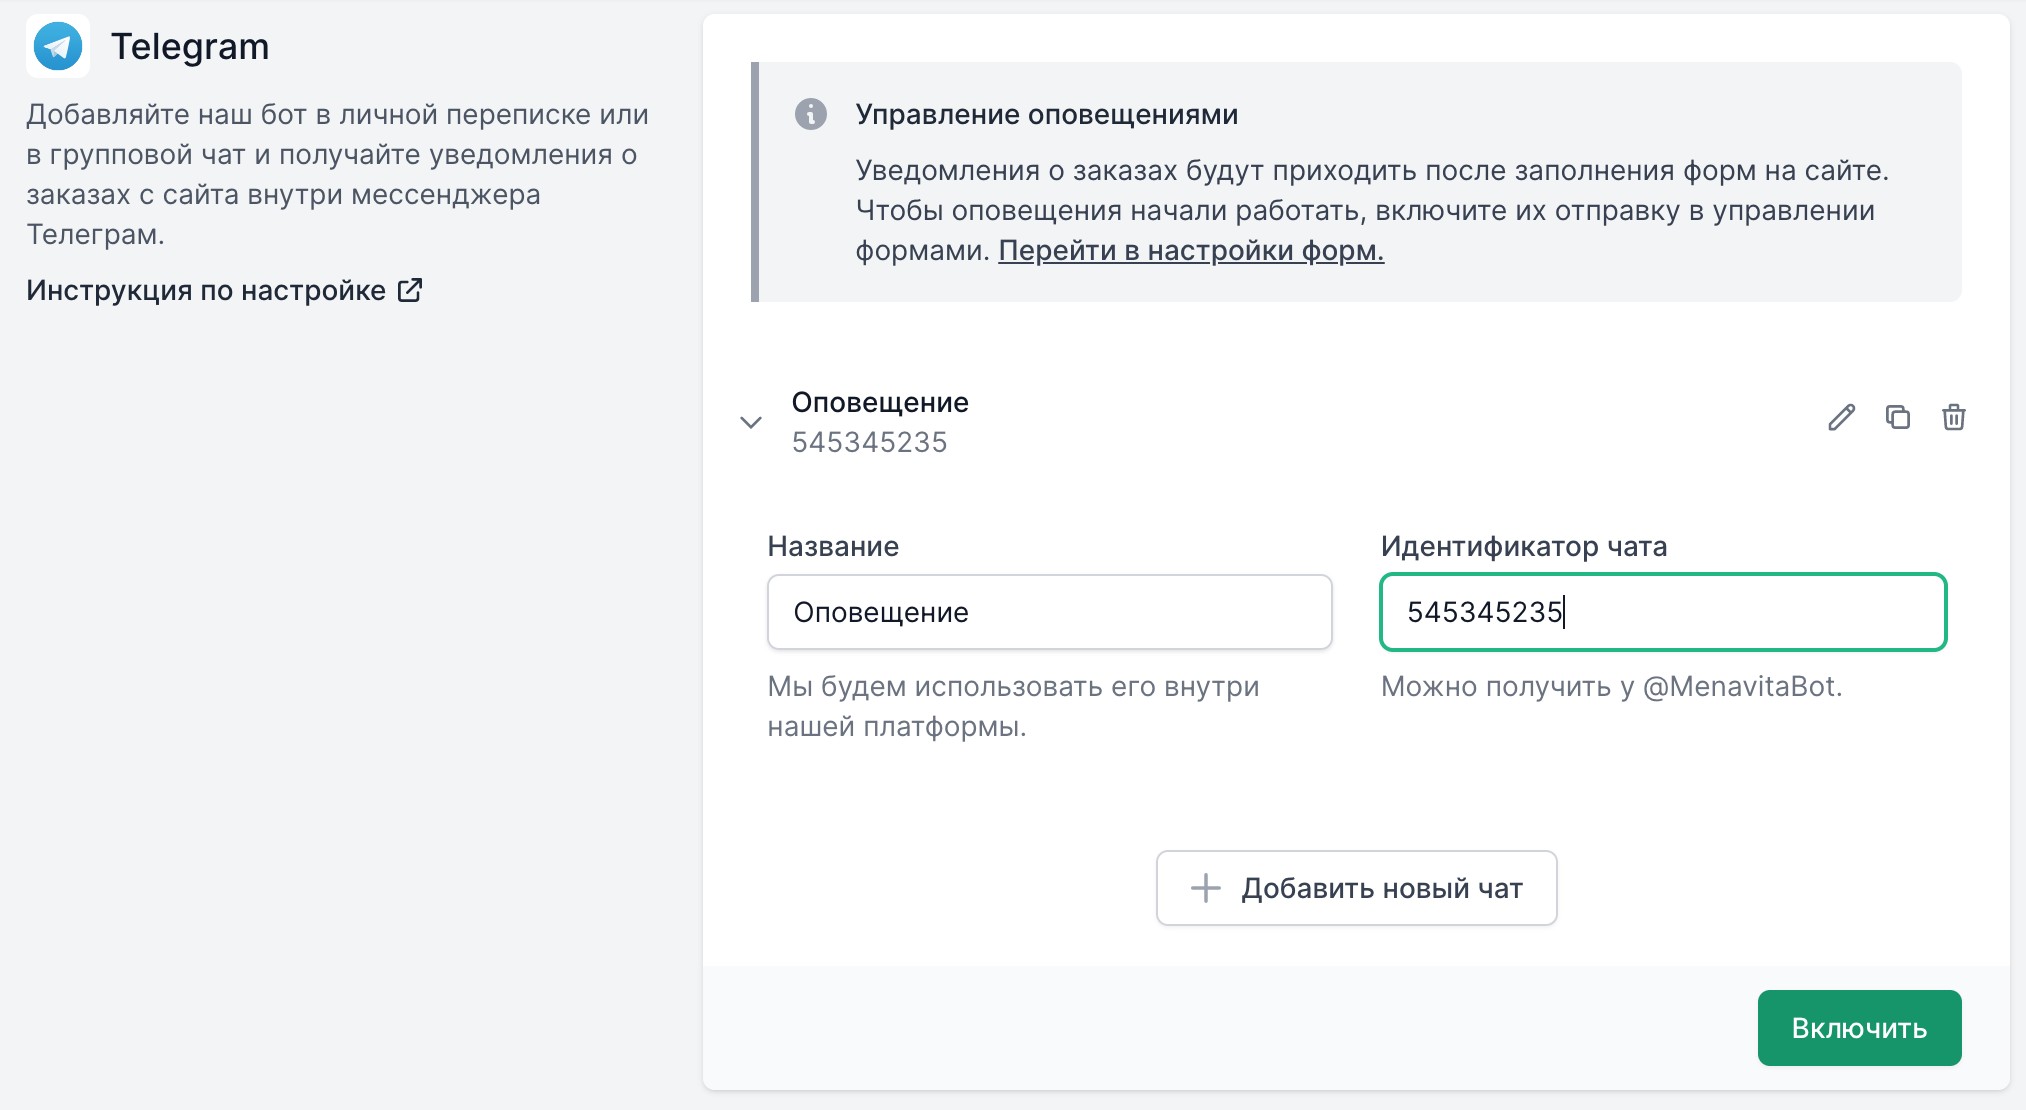Open Инструкция по настройке link
This screenshot has width=2026, height=1110.
pos(206,290)
